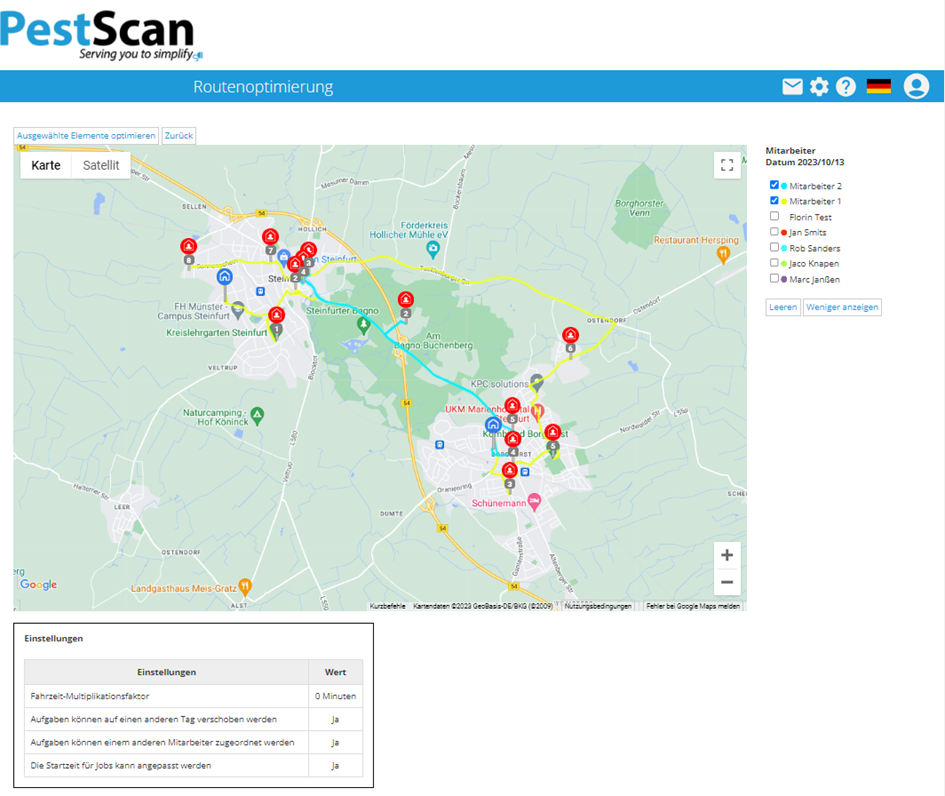Click Fehler bei Google Maps melden
The width and height of the screenshot is (945, 796).
[x=693, y=606]
